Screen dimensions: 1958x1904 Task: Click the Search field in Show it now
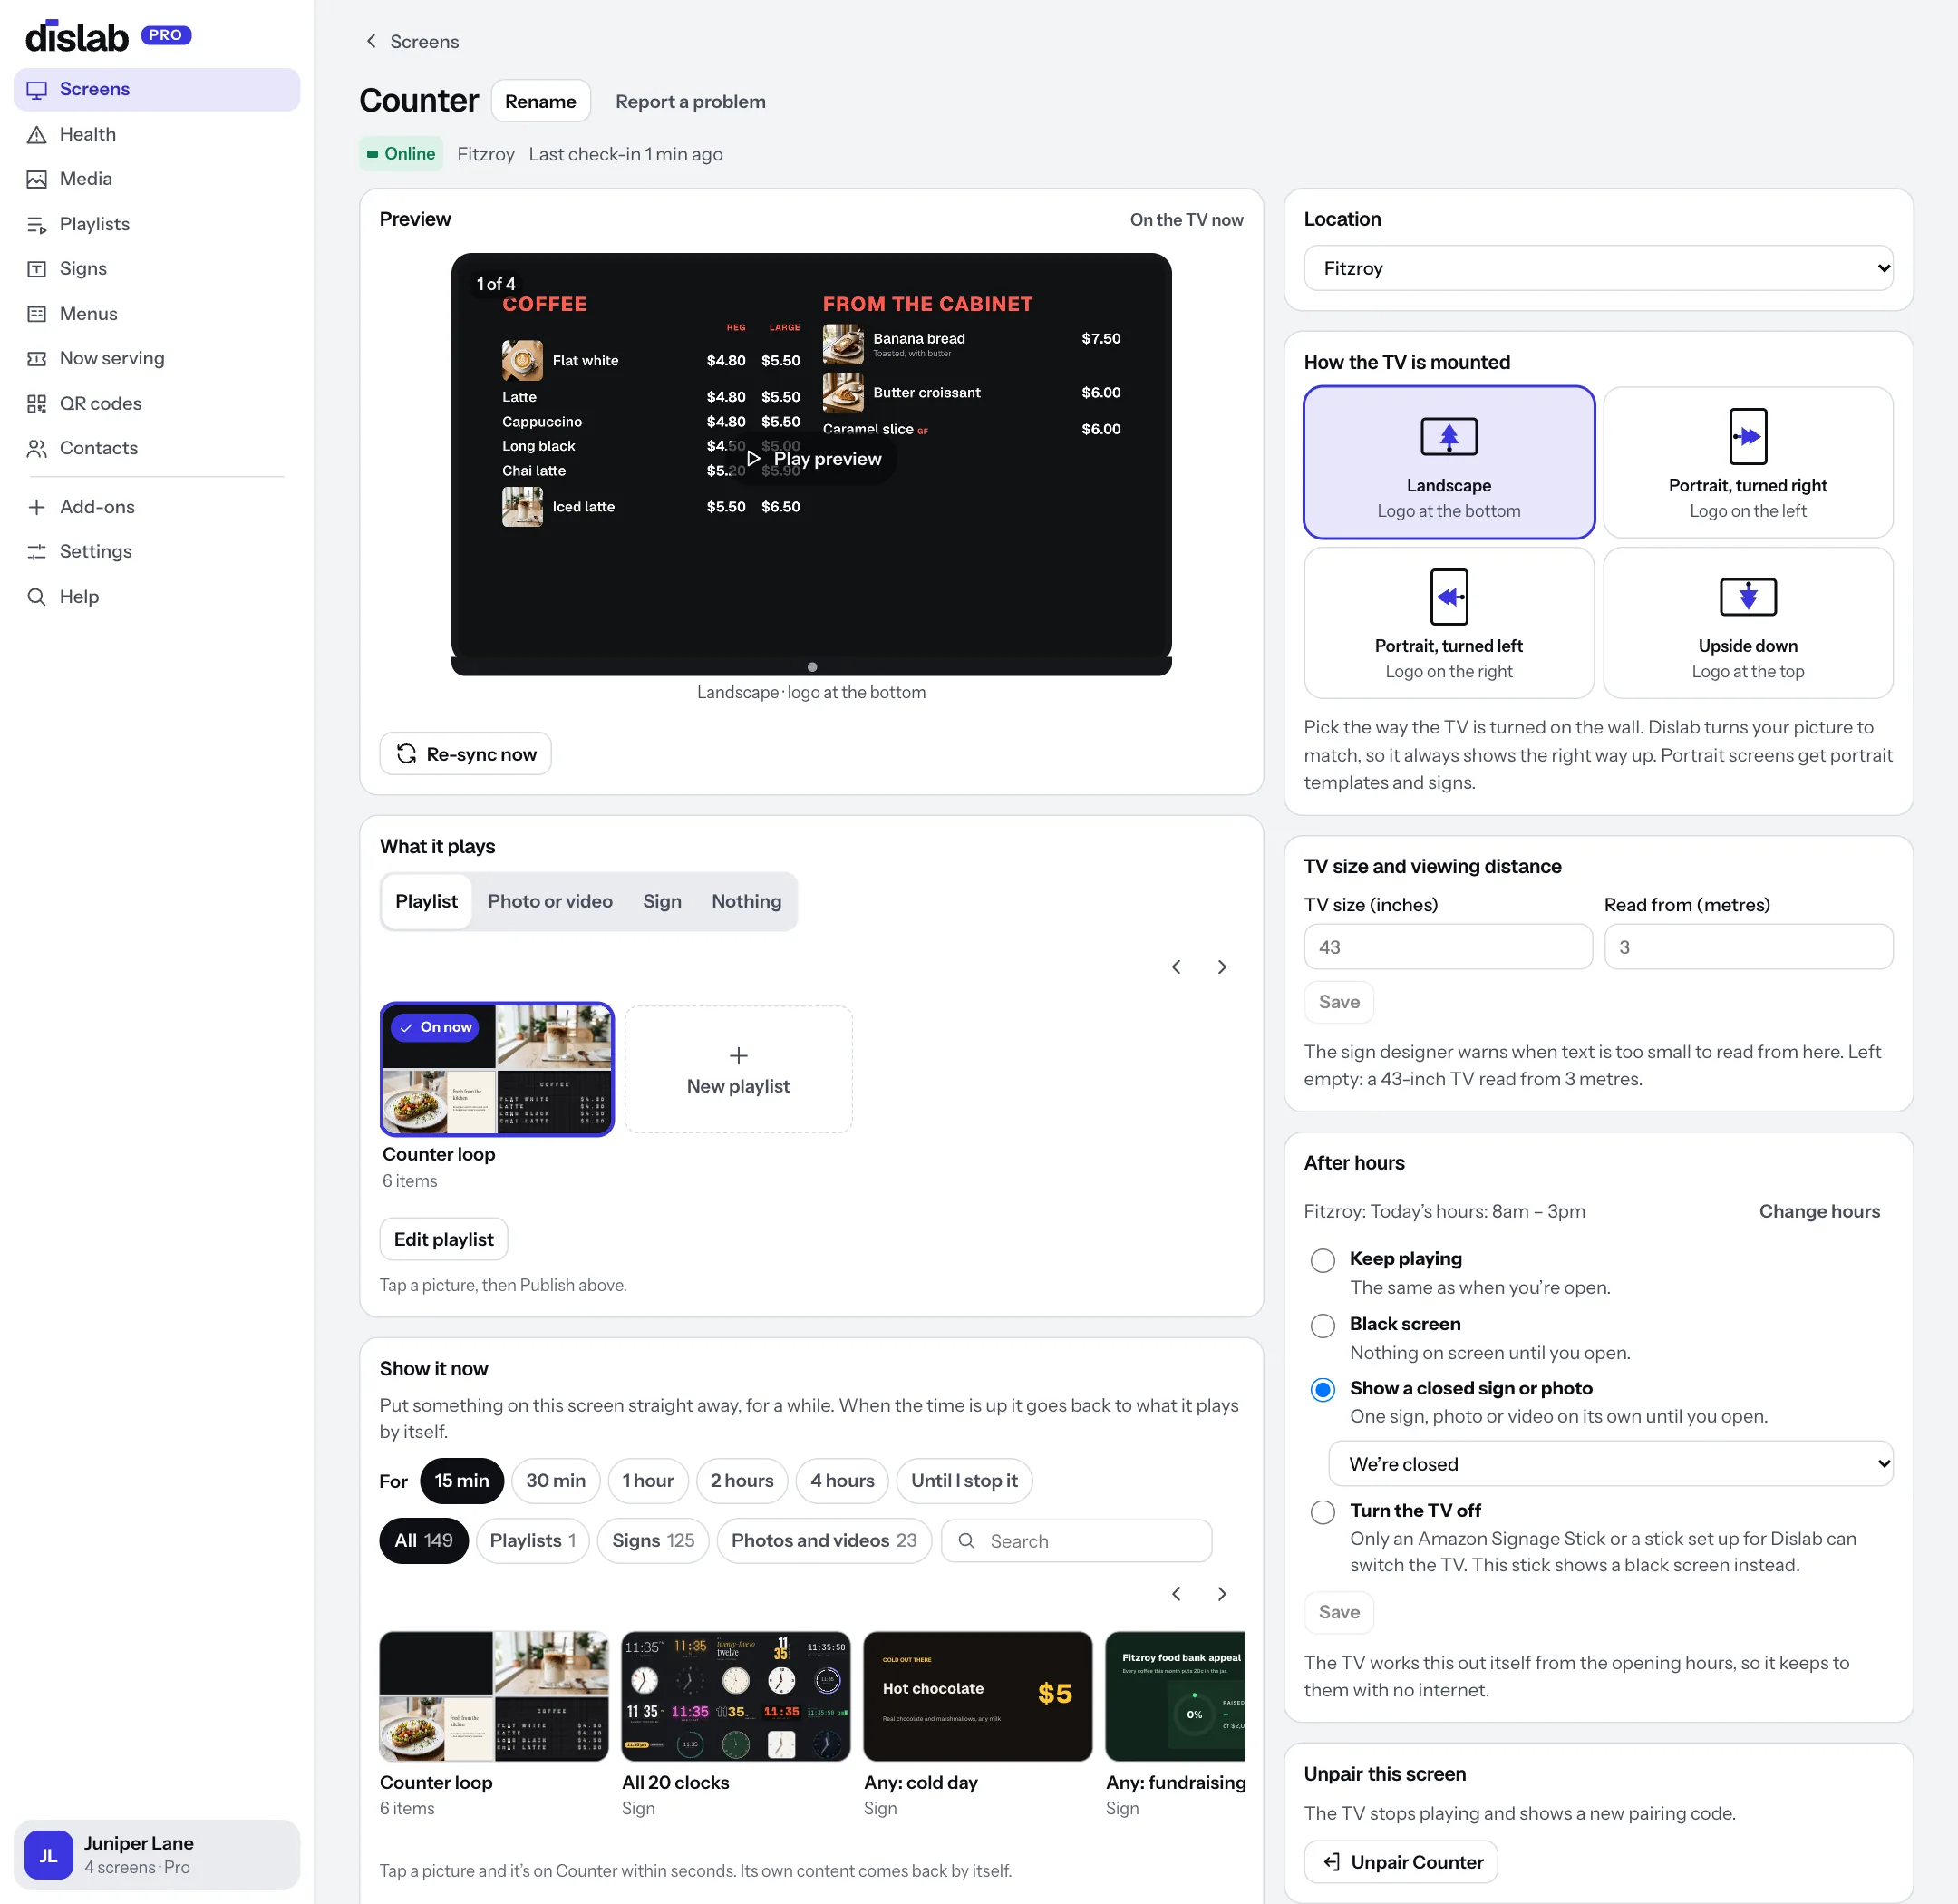[1076, 1541]
